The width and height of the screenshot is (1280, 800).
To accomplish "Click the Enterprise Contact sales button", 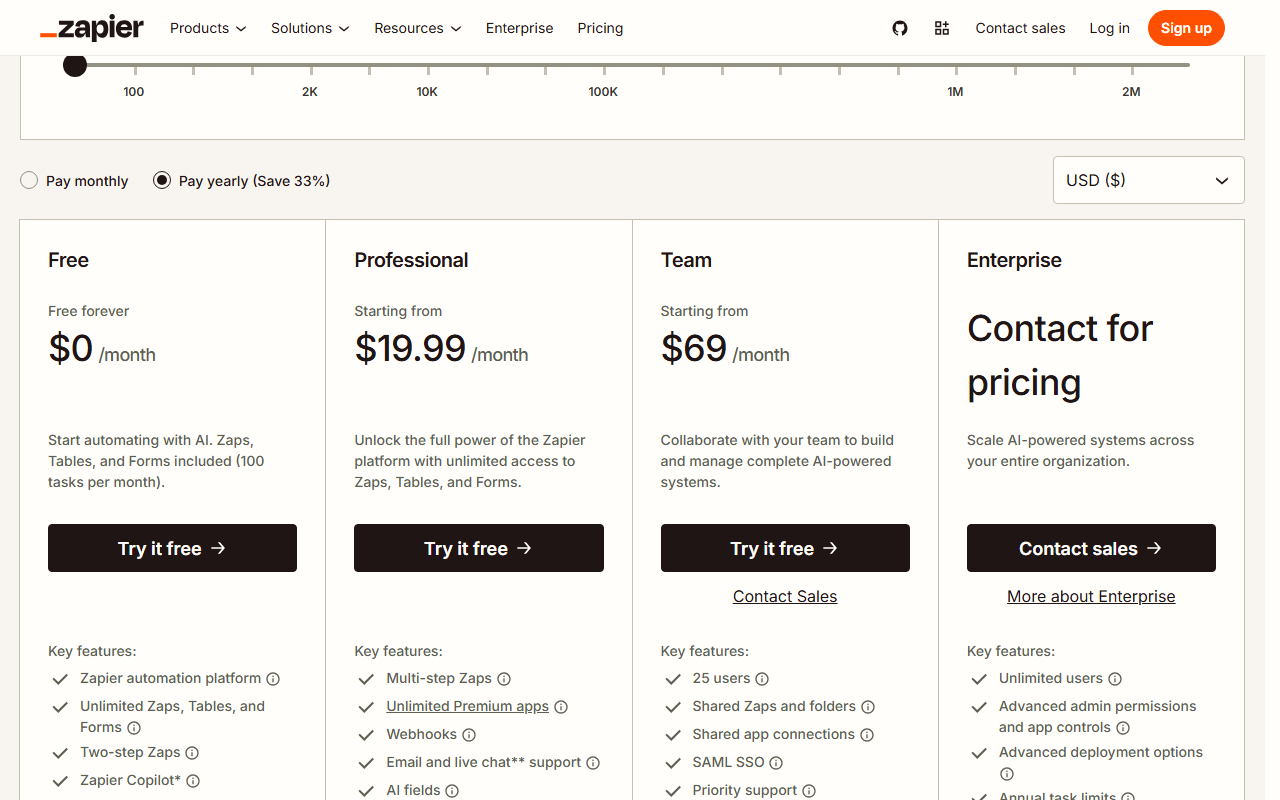I will coord(1091,548).
